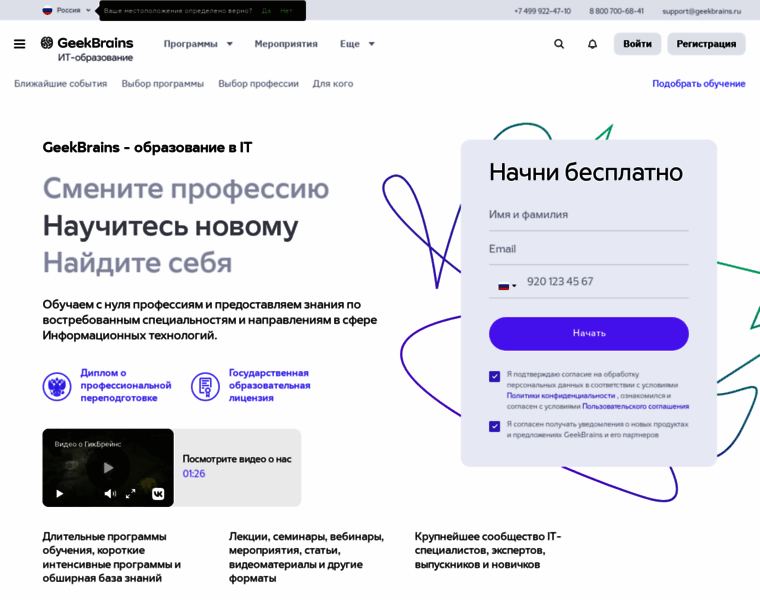Open the hamburger menu
760x600 pixels.
click(x=20, y=44)
